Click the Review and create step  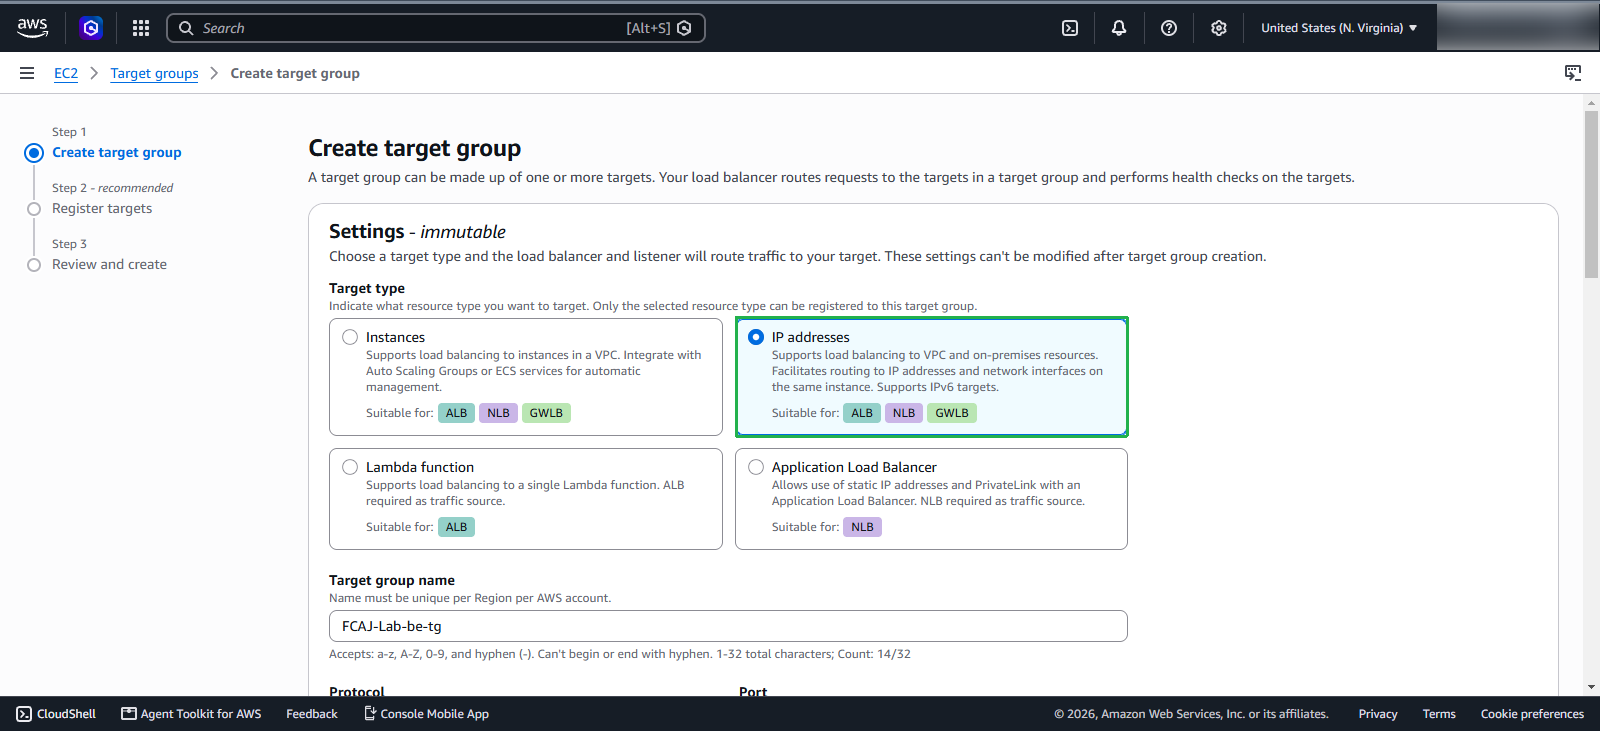109,264
